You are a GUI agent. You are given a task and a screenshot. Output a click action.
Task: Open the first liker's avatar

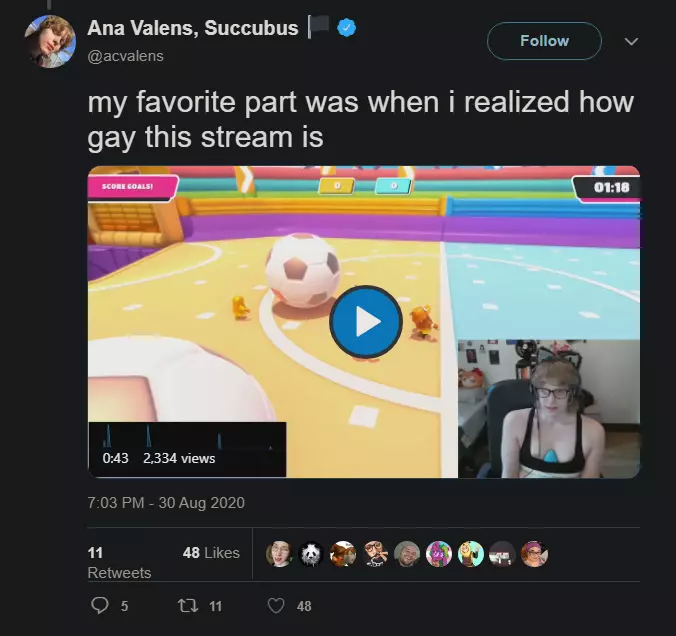pos(279,554)
